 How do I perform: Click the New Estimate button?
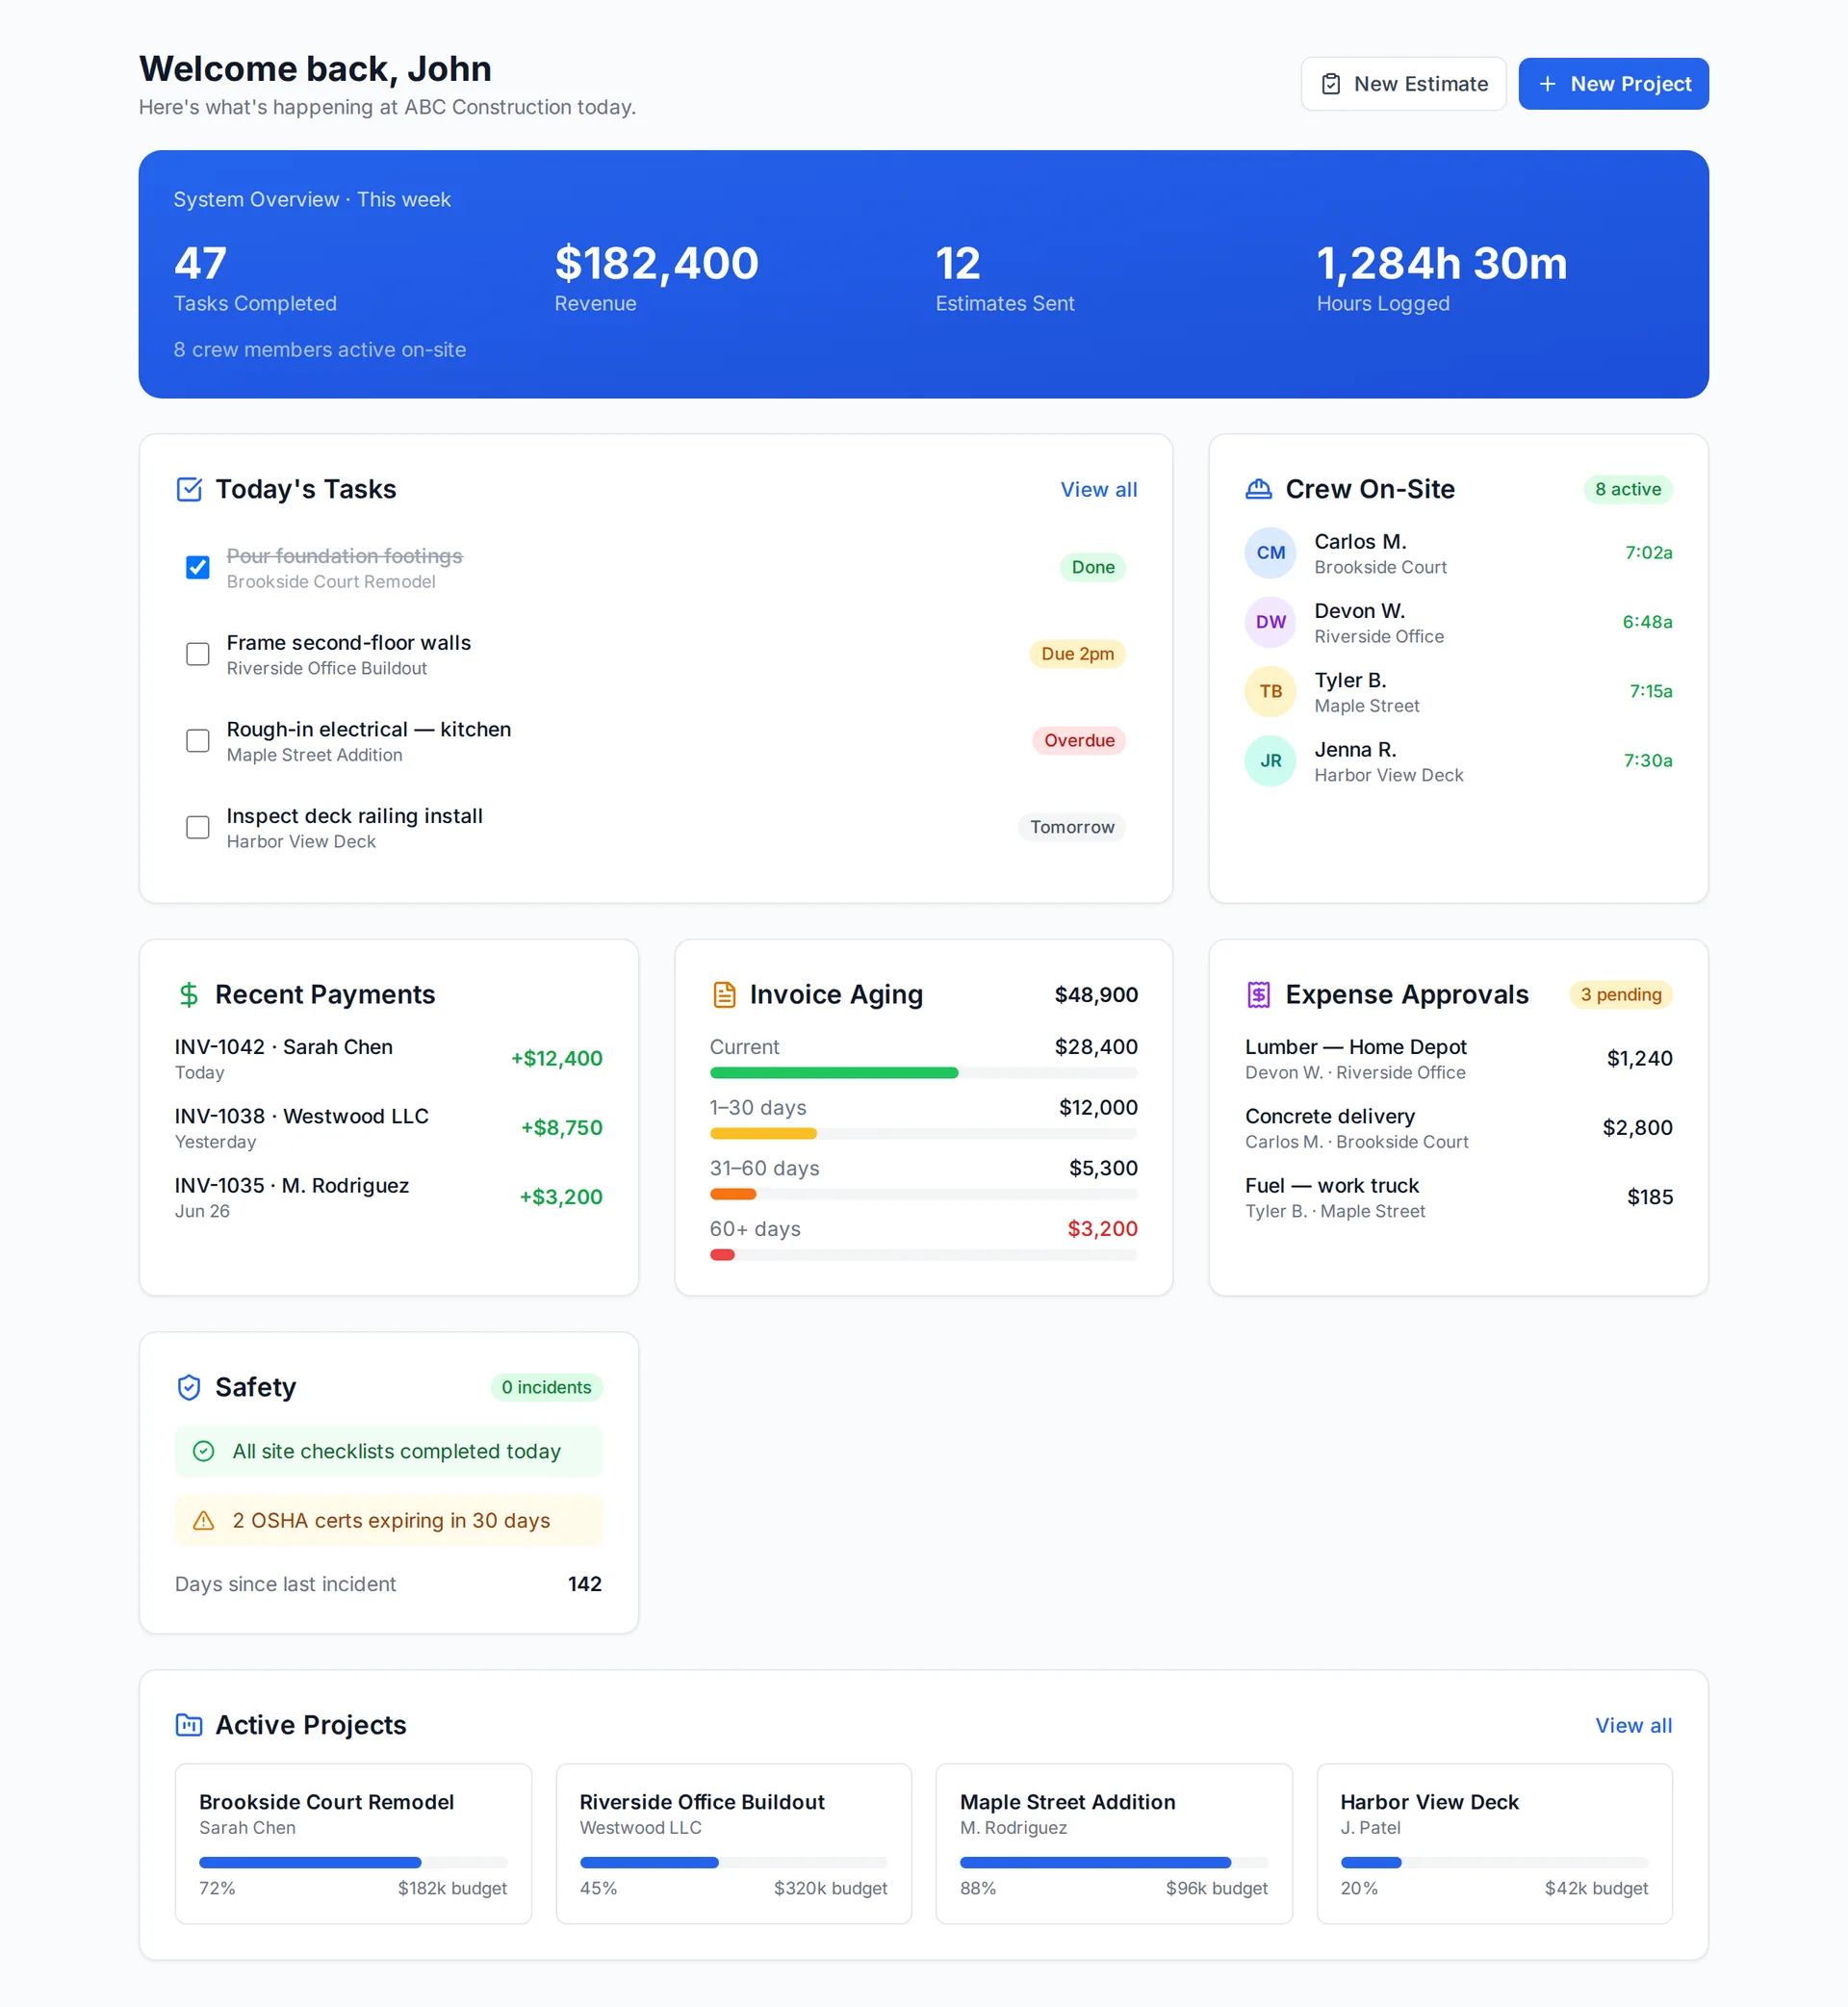tap(1403, 84)
